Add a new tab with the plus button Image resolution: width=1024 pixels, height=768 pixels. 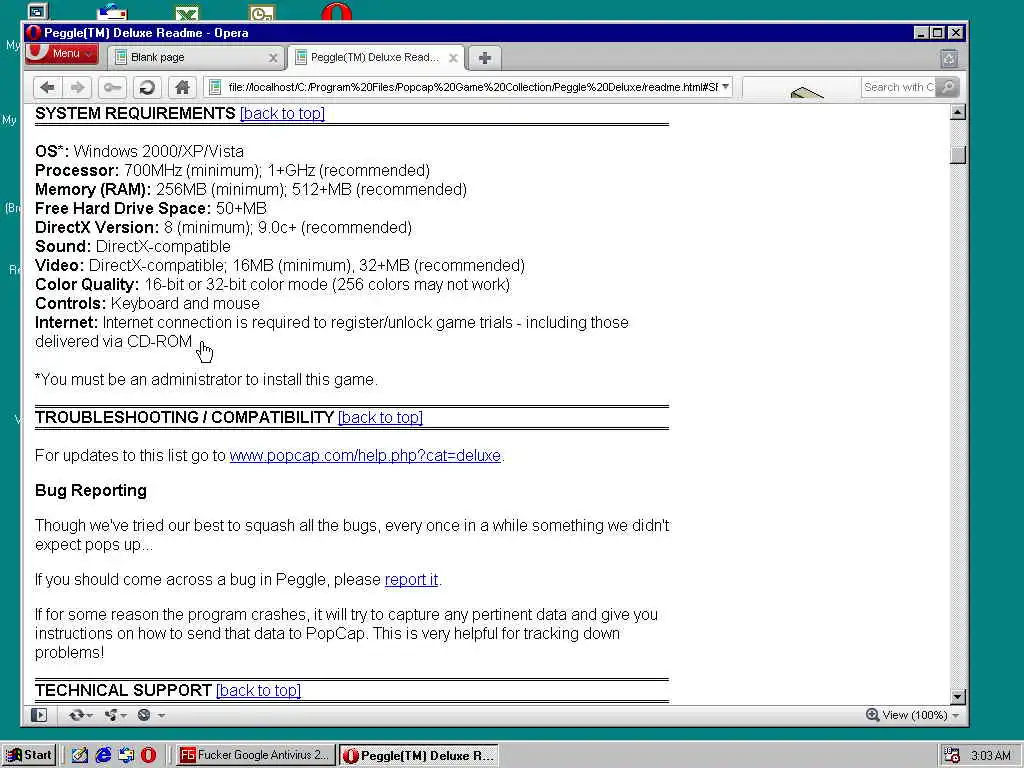pyautogui.click(x=485, y=58)
